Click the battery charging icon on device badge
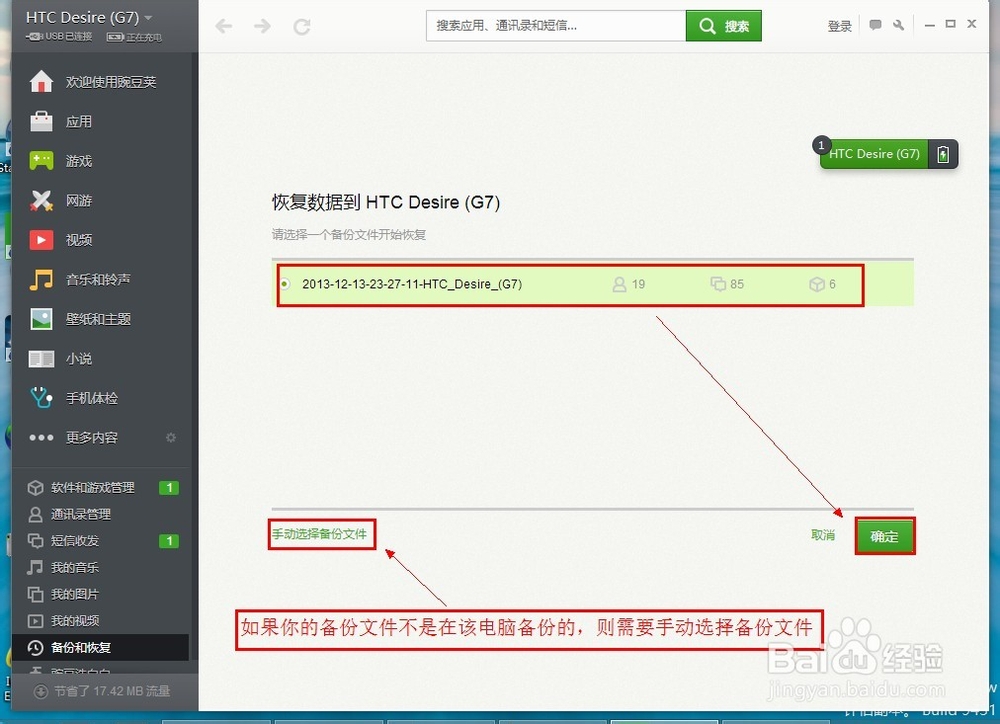Image resolution: width=1000 pixels, height=724 pixels. coord(943,154)
